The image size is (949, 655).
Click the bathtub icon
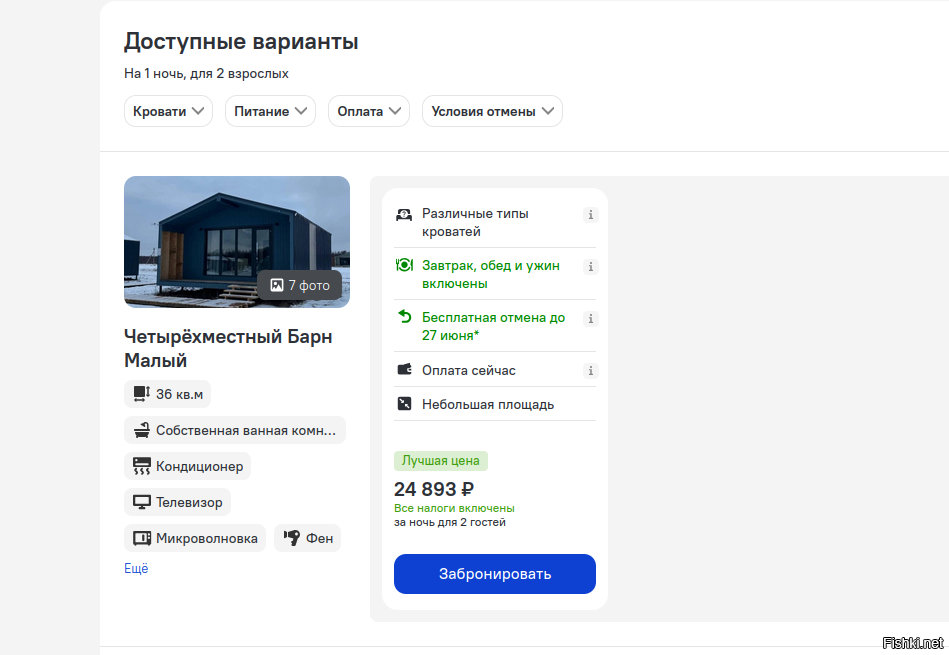click(142, 430)
